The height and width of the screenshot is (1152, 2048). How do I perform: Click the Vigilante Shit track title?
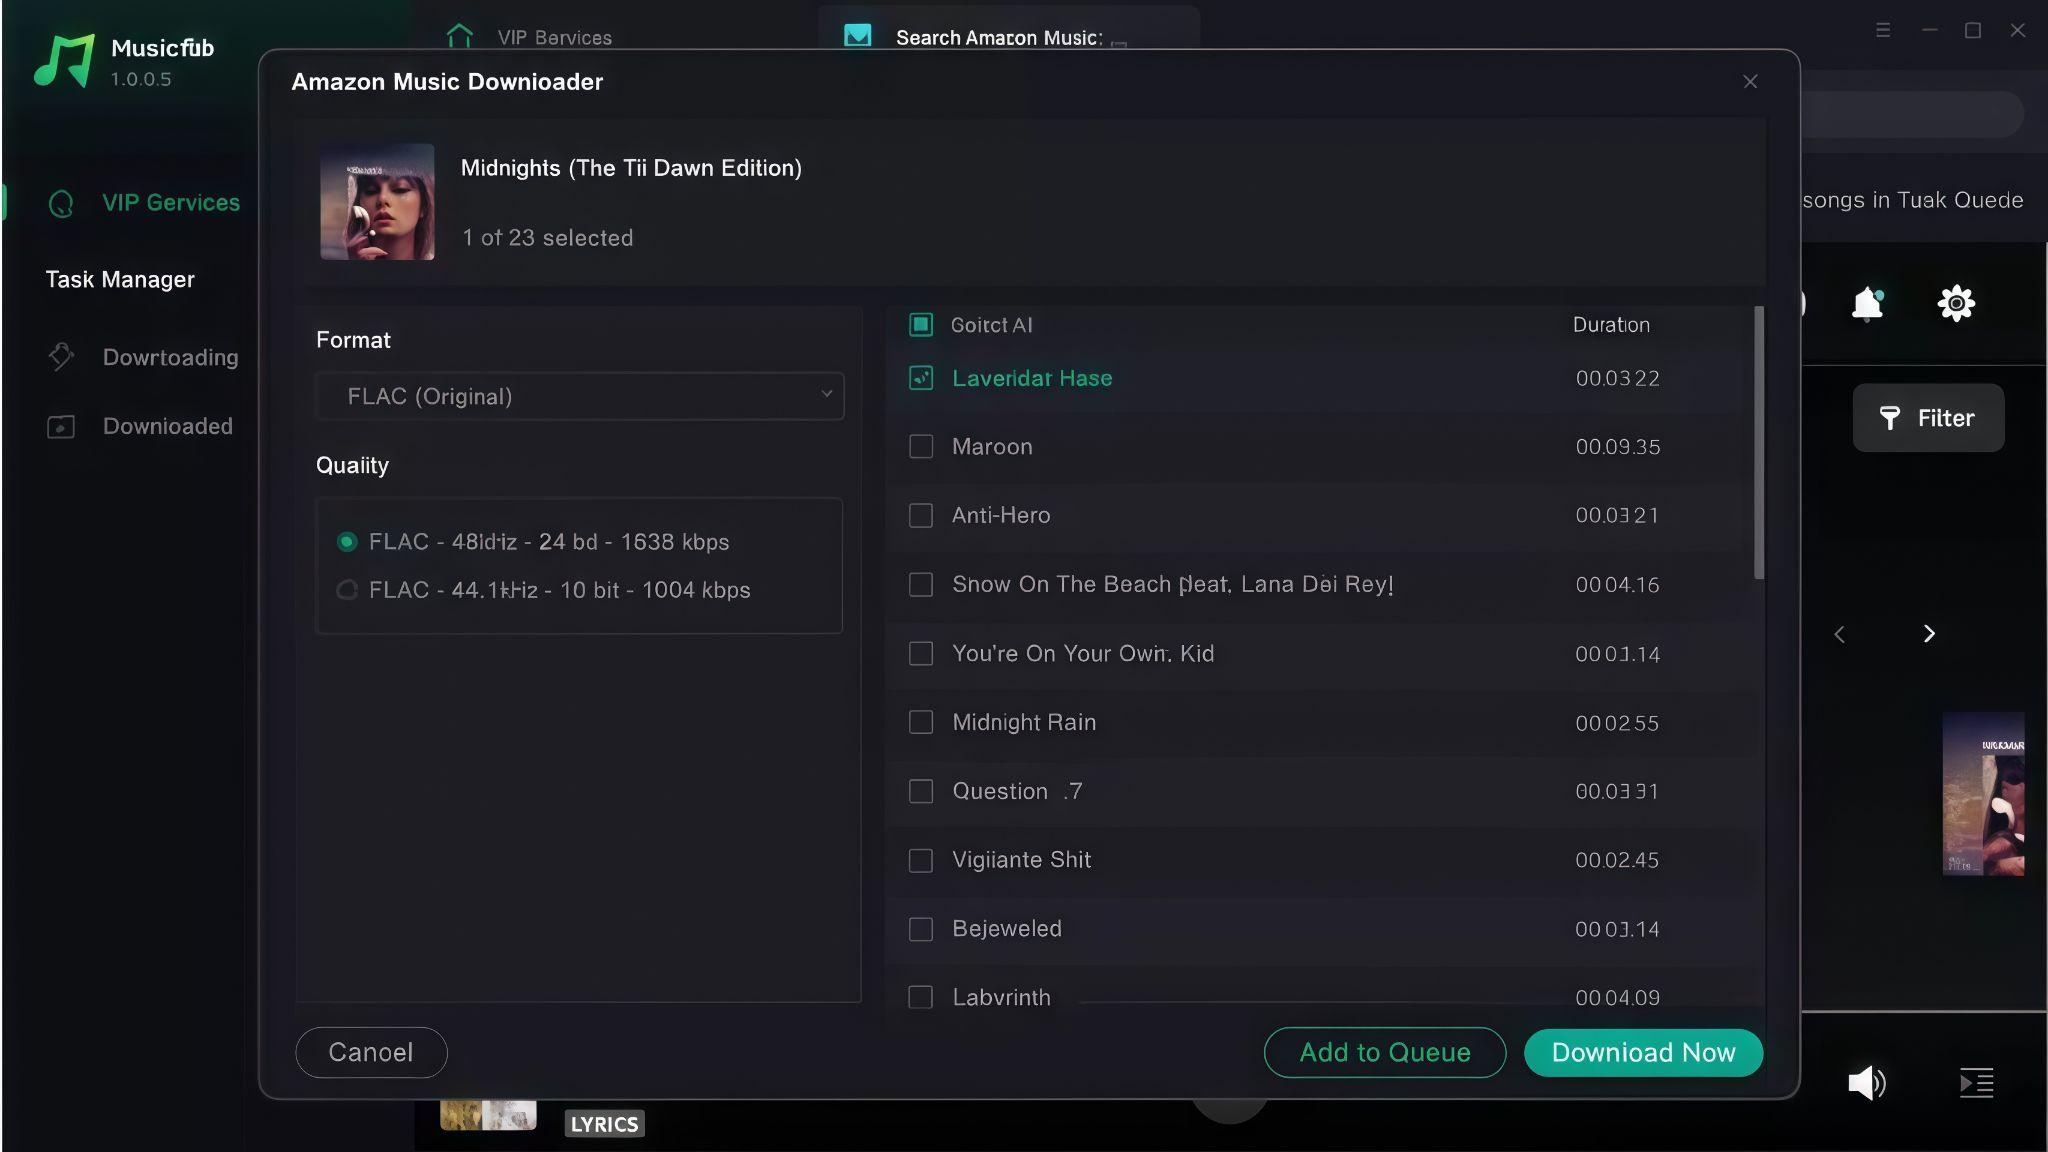1021,860
